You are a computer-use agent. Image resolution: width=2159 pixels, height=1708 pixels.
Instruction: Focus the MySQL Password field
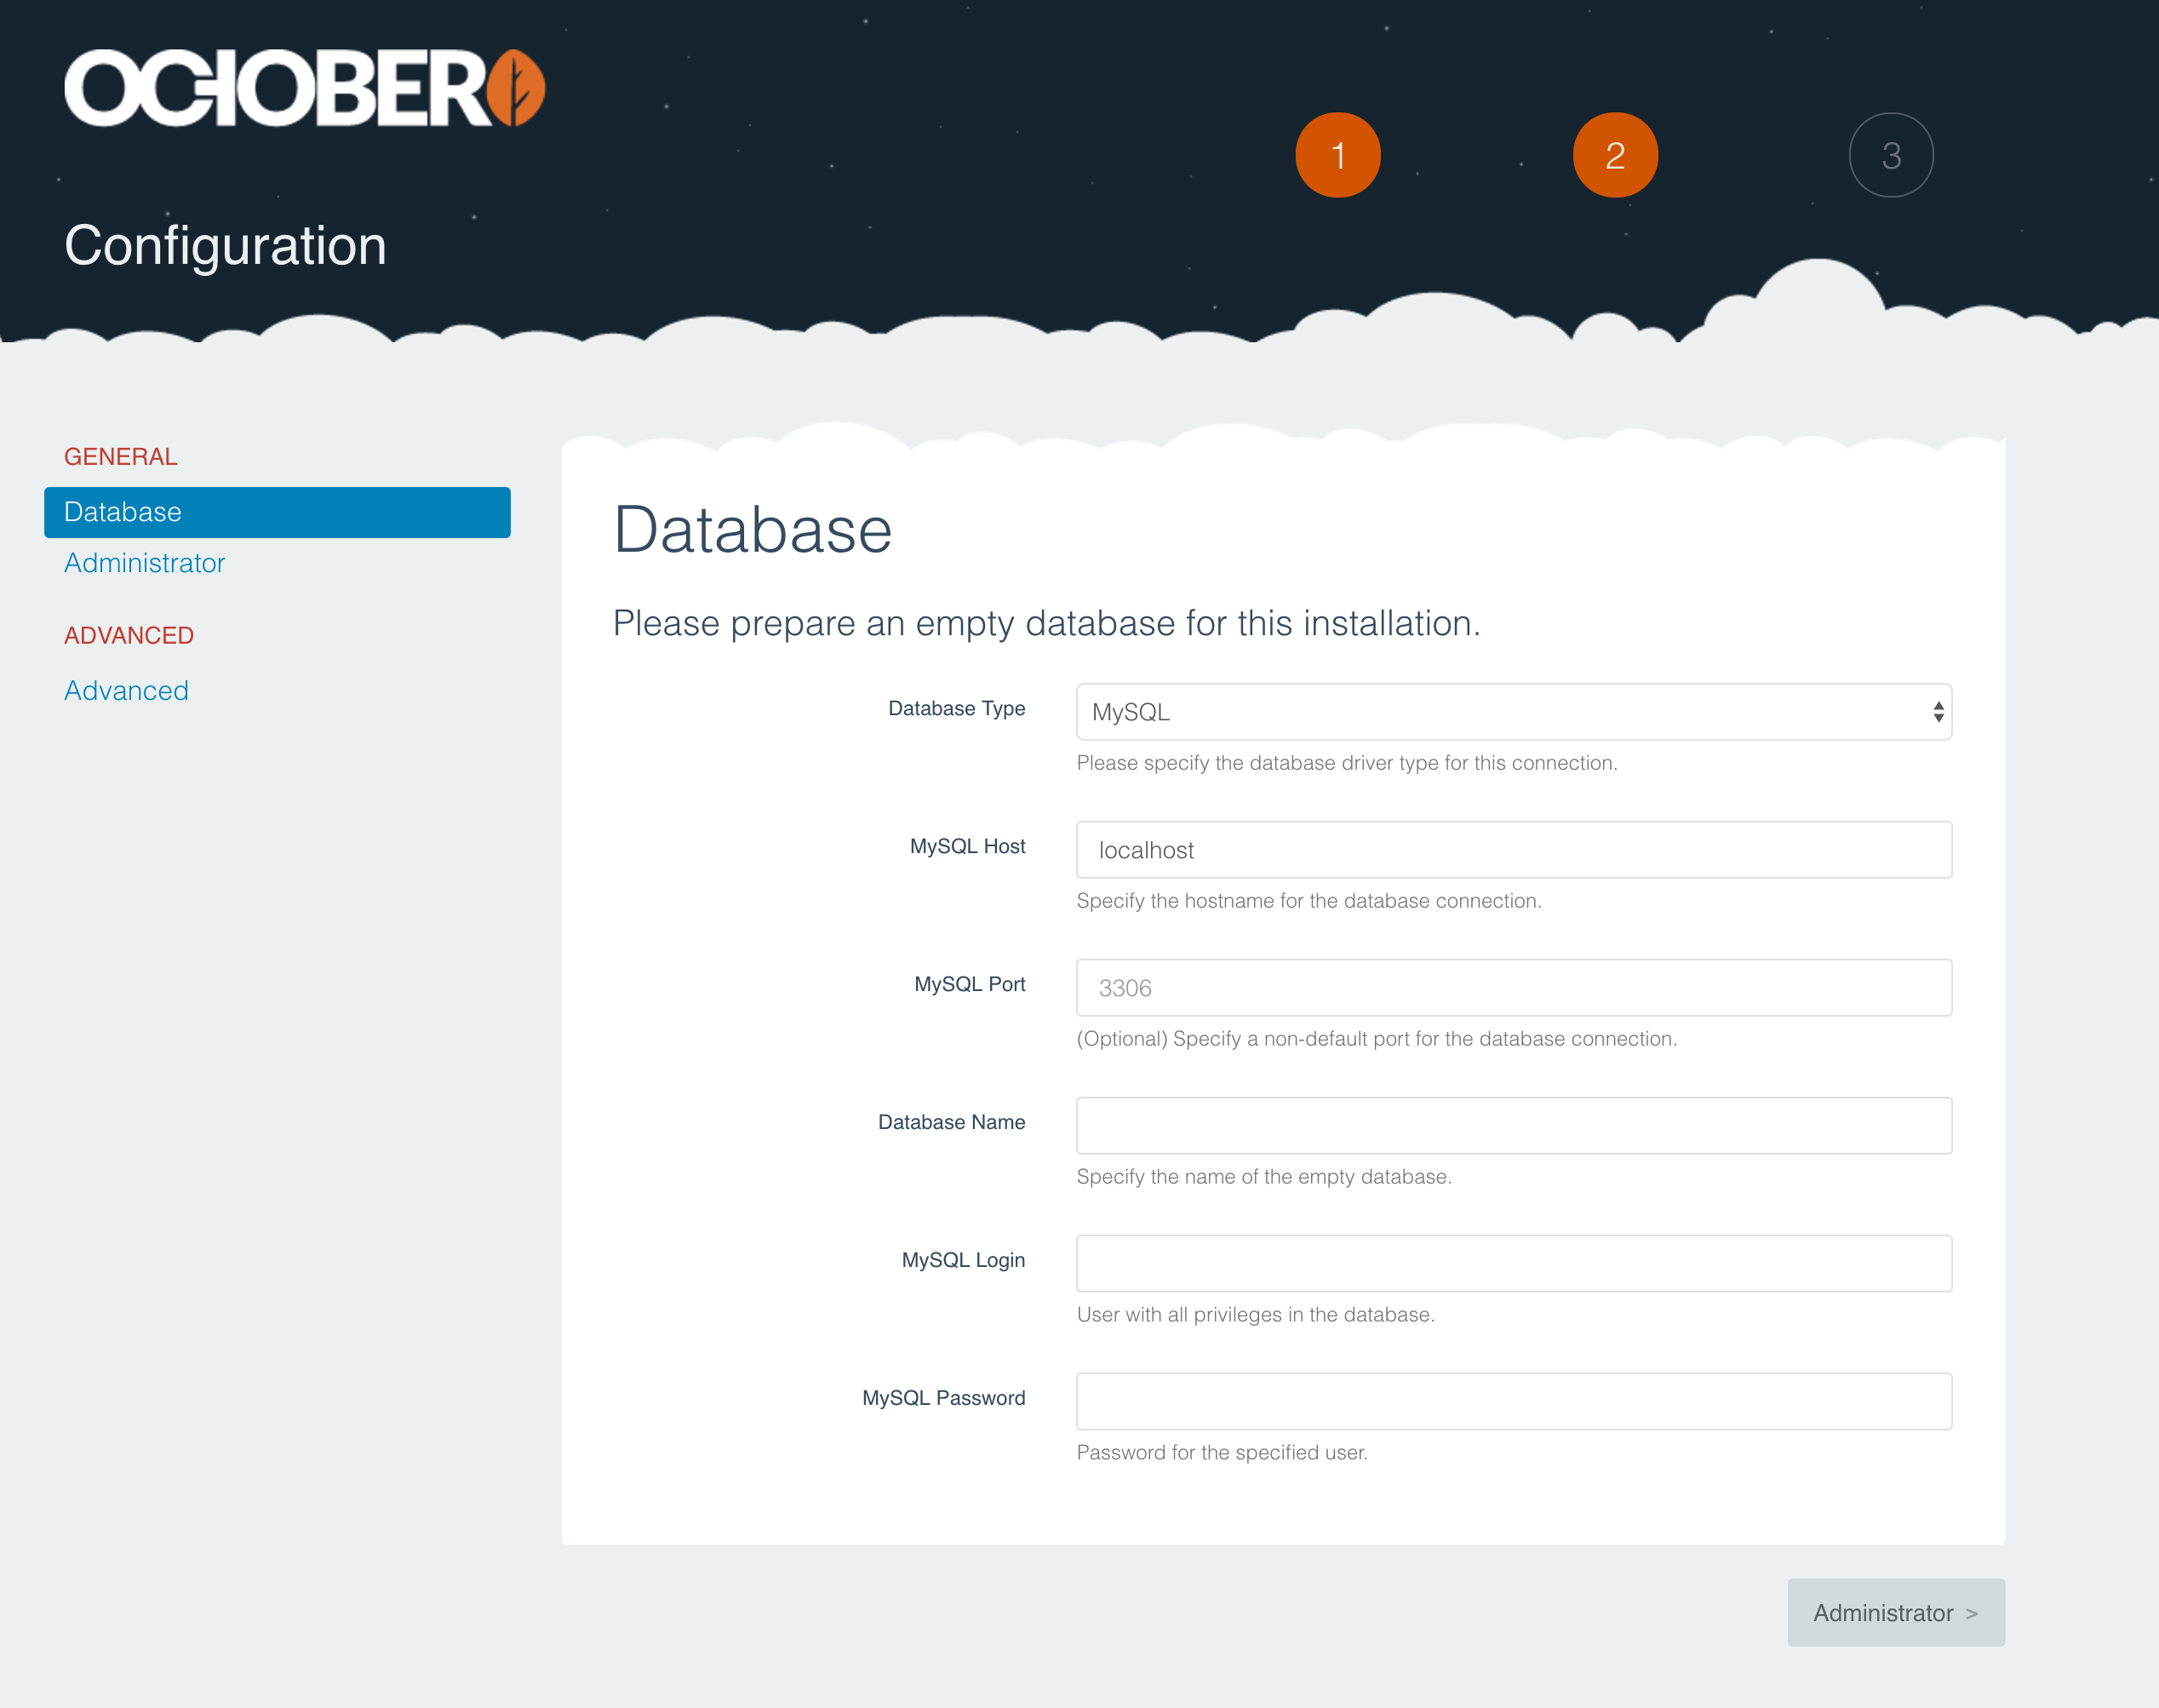[1514, 1402]
